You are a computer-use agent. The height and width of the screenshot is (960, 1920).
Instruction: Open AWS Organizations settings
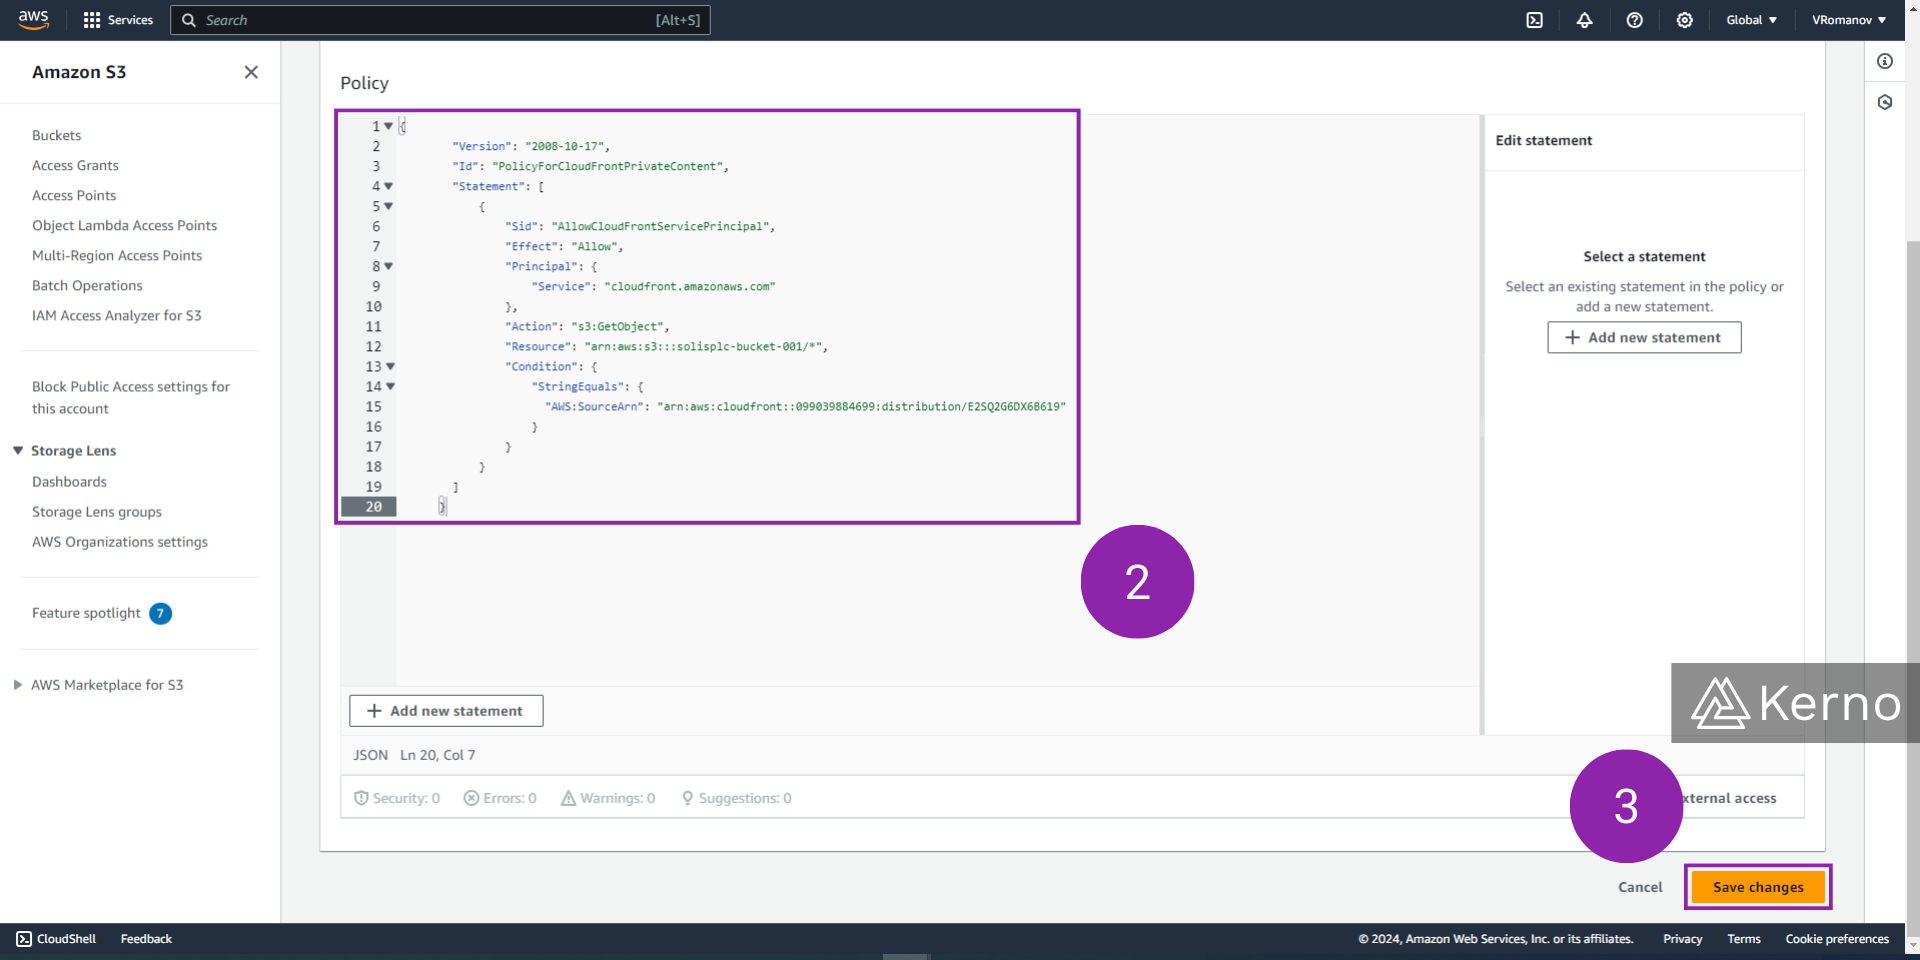pyautogui.click(x=120, y=542)
